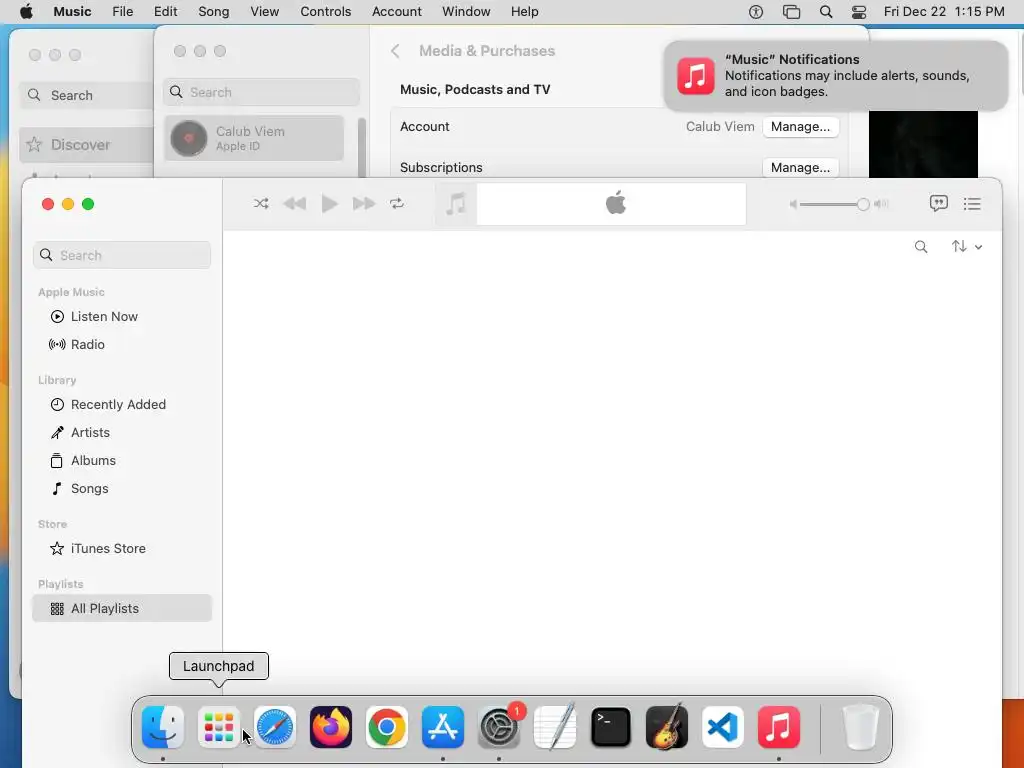
Task: Click Manage button for Subscriptions row
Action: 800,168
